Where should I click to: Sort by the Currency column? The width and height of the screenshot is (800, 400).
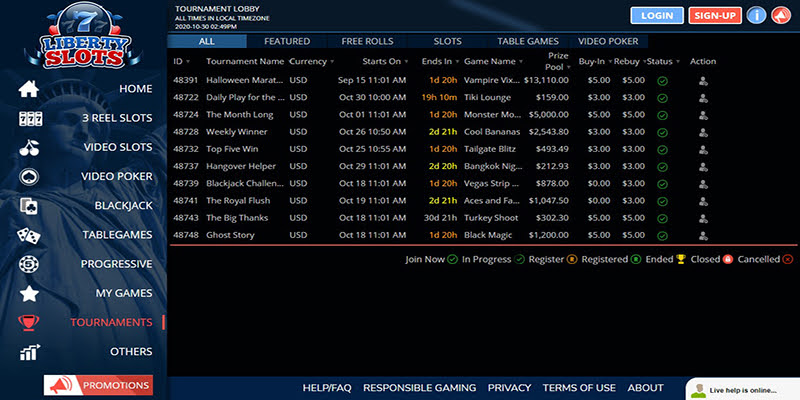point(312,61)
